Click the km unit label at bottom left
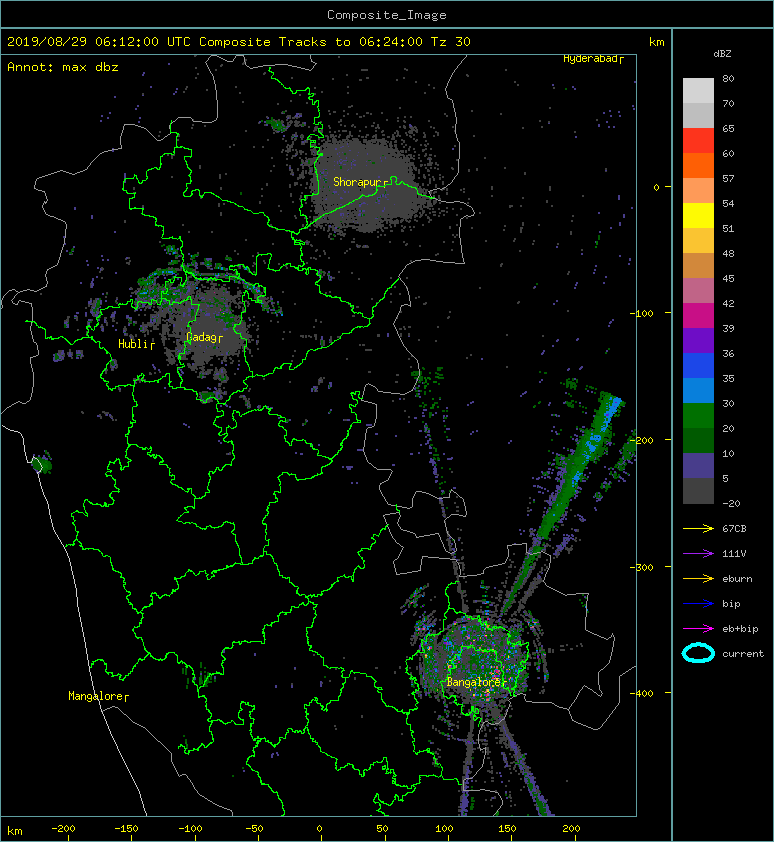The image size is (774, 842). tap(15, 831)
